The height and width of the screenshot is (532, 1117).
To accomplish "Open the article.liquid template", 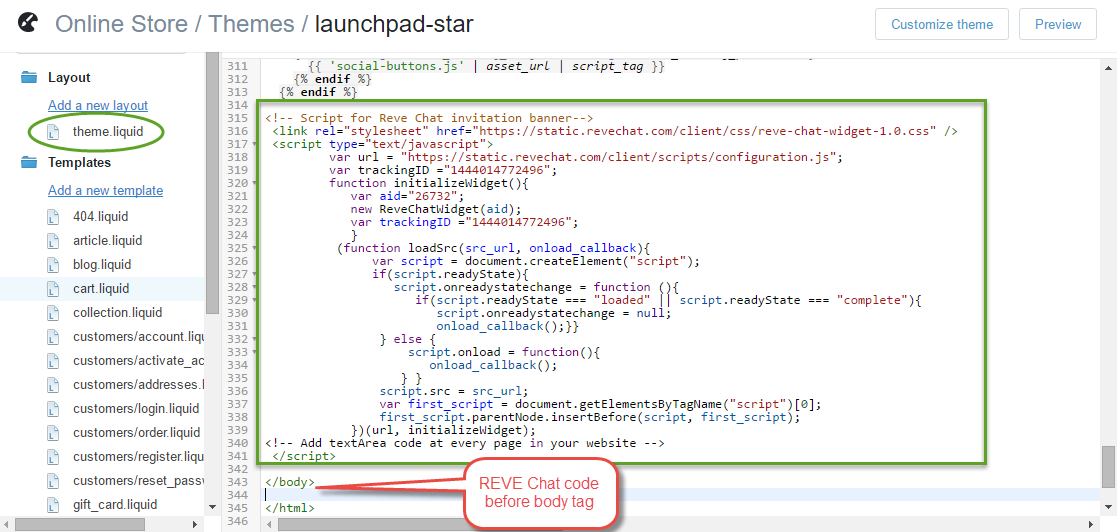I will (x=107, y=240).
